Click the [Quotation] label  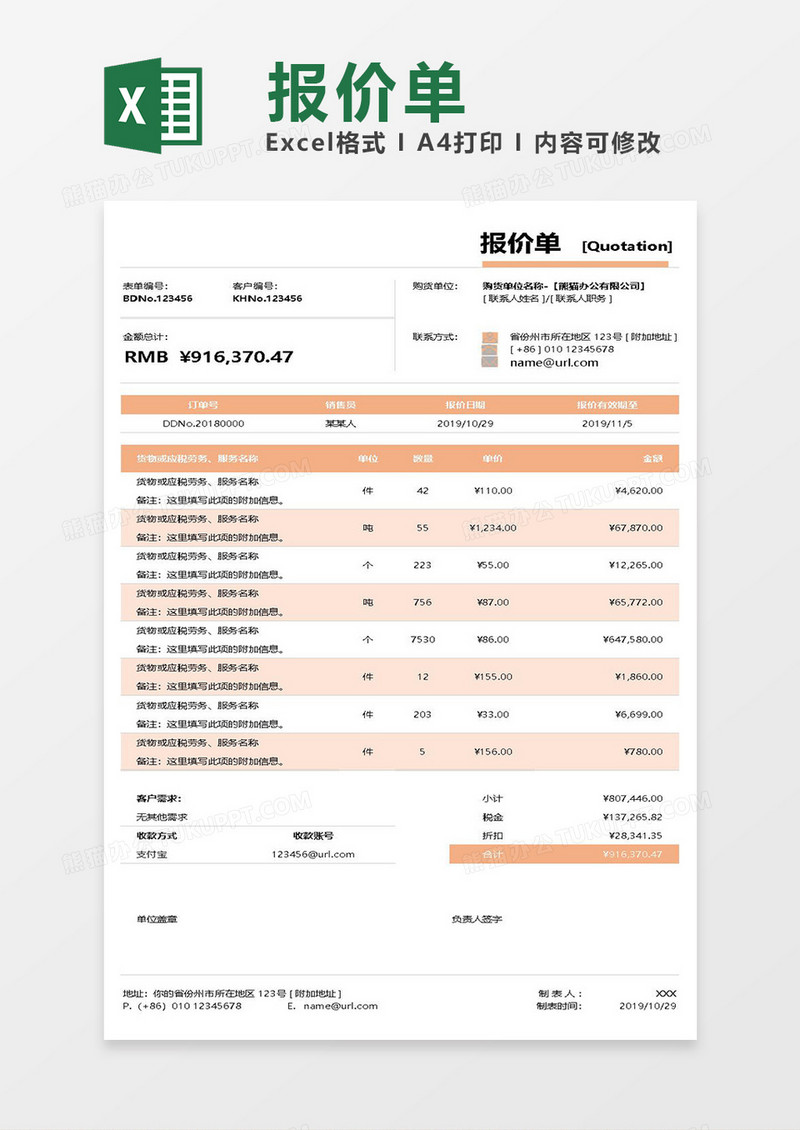coord(627,246)
